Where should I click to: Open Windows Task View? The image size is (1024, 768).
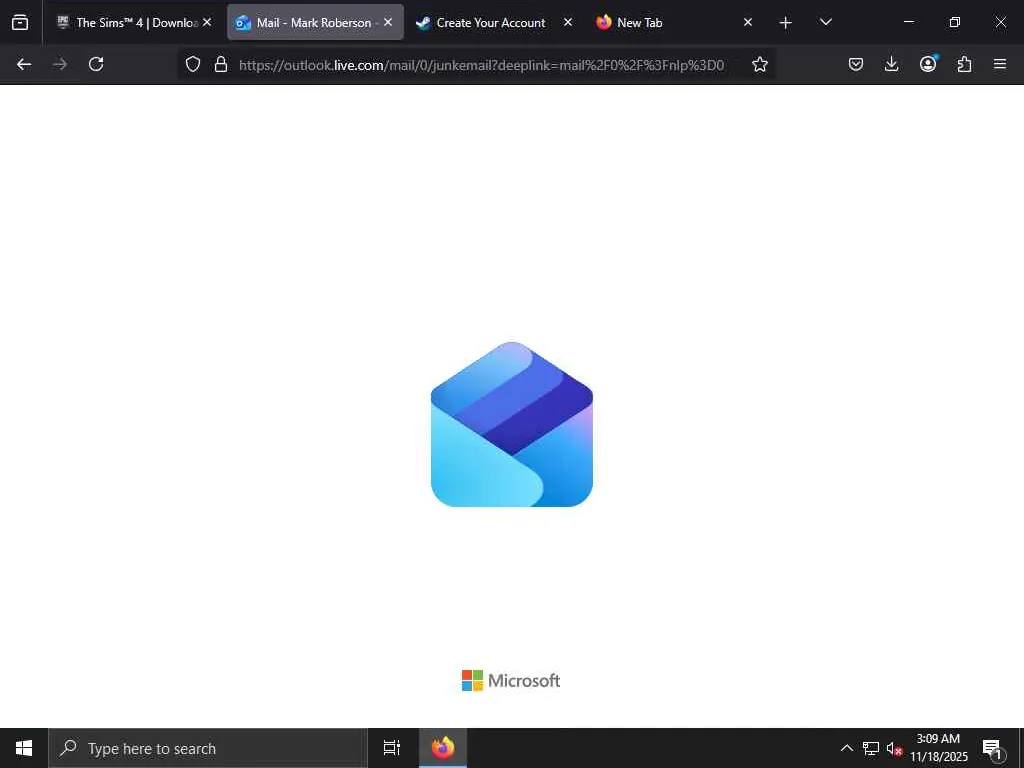coord(392,748)
